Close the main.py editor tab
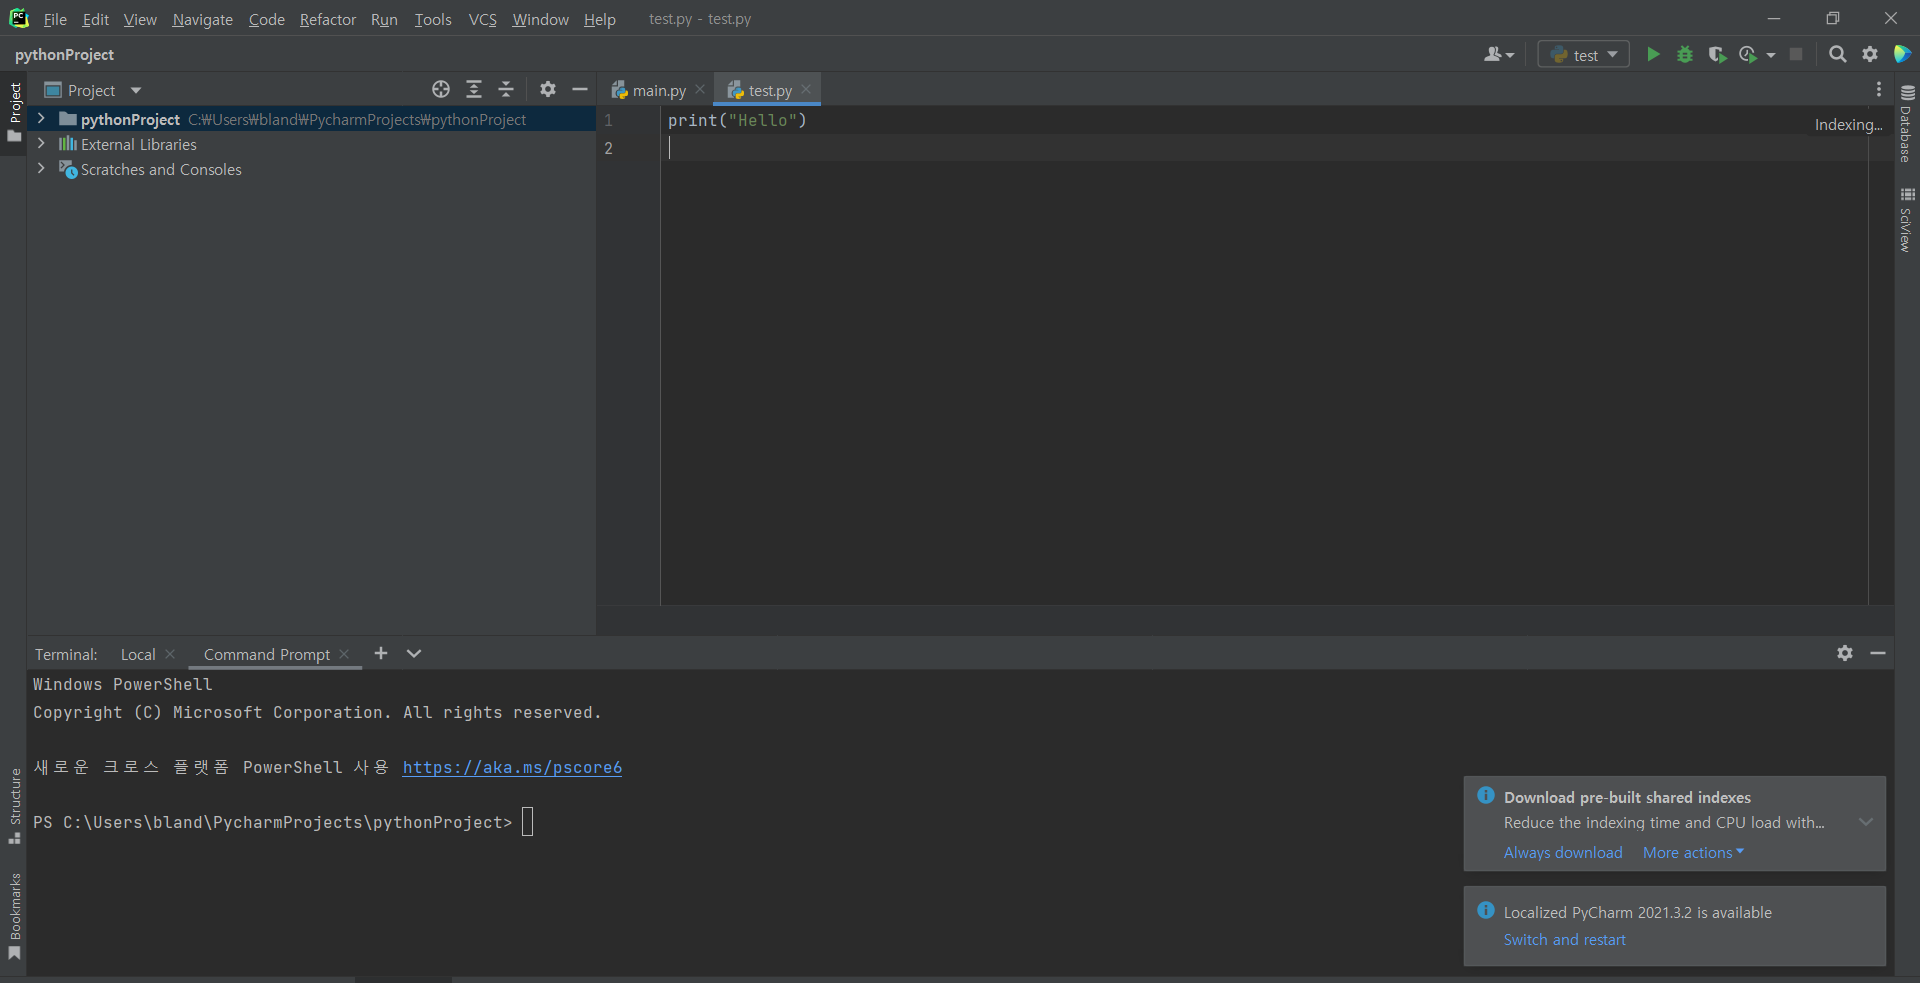Image resolution: width=1920 pixels, height=983 pixels. pyautogui.click(x=700, y=89)
